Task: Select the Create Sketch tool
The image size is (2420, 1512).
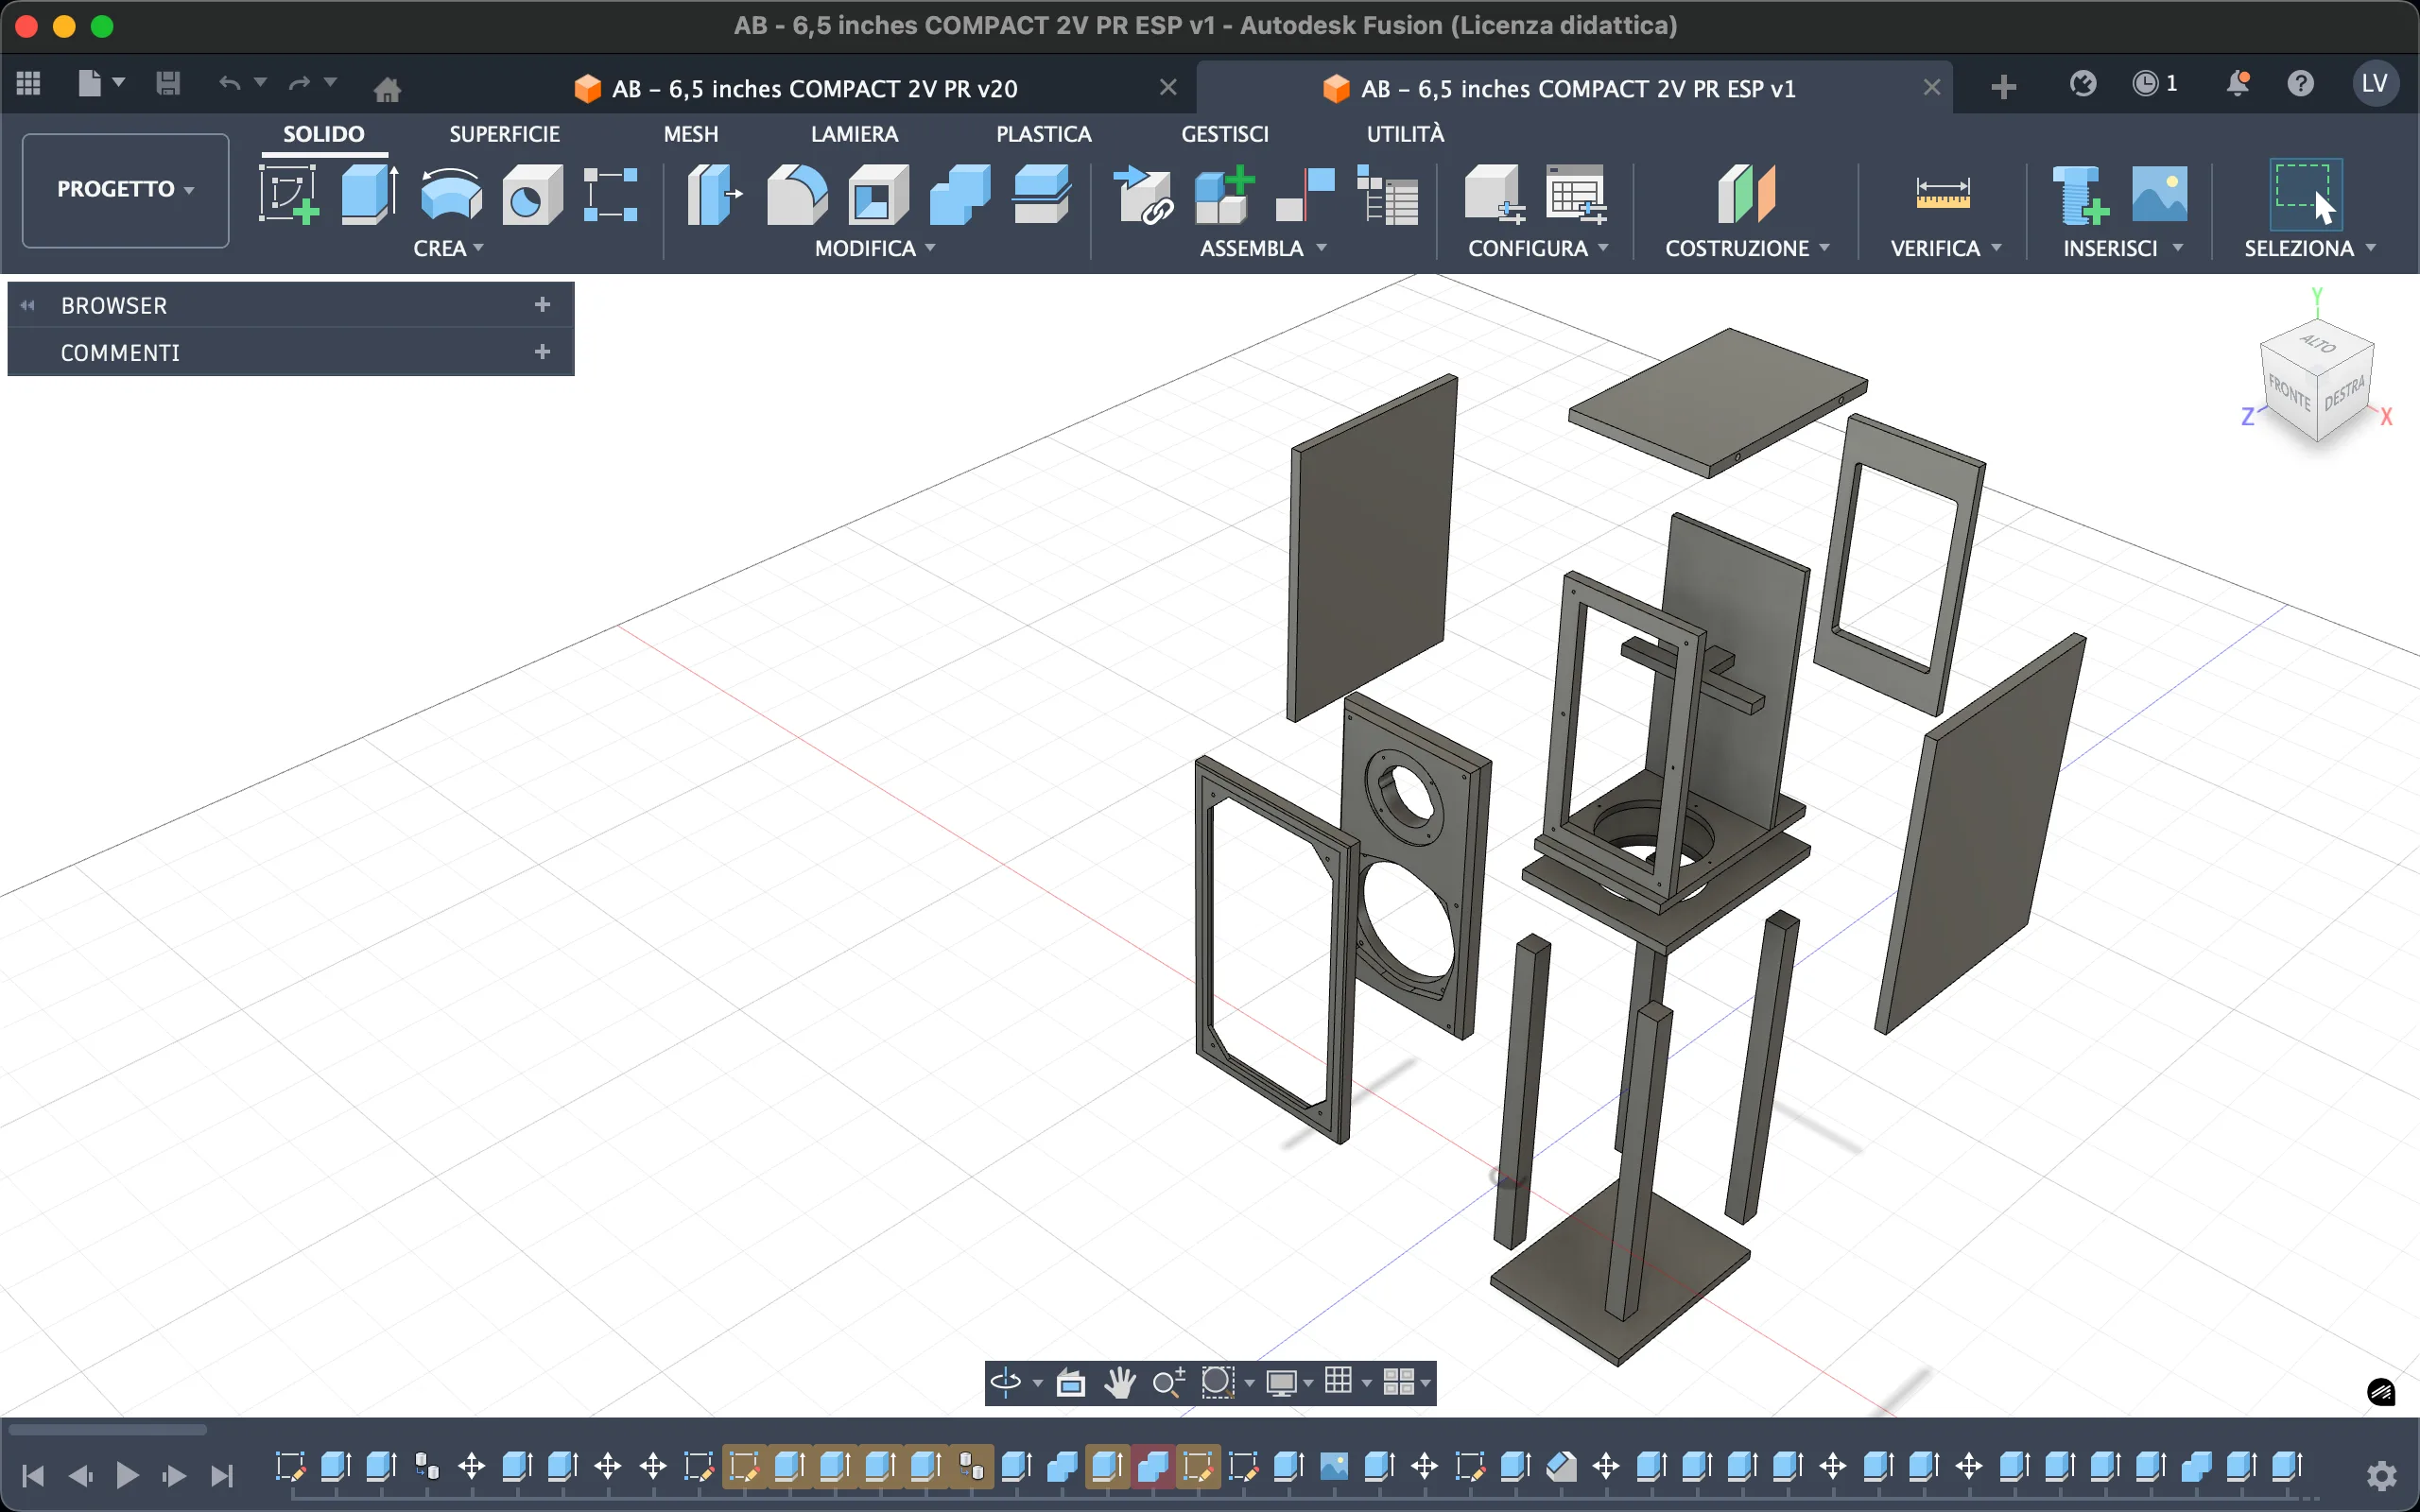Action: 288,194
